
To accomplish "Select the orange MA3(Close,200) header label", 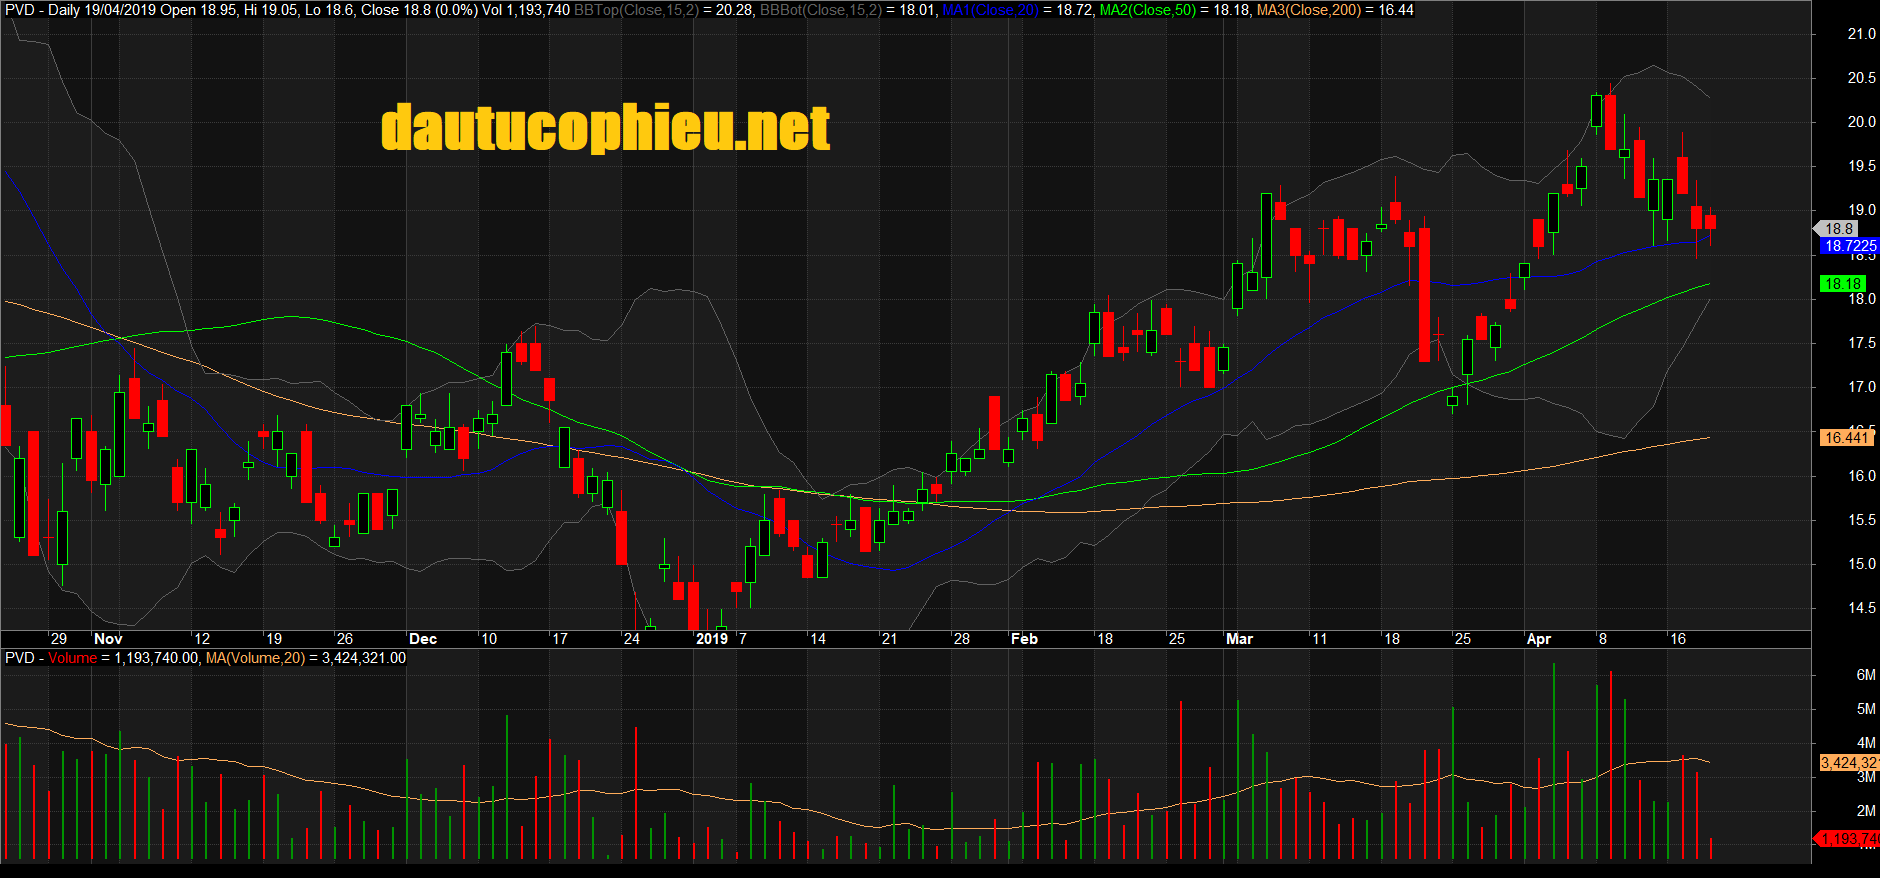I will tap(1309, 10).
